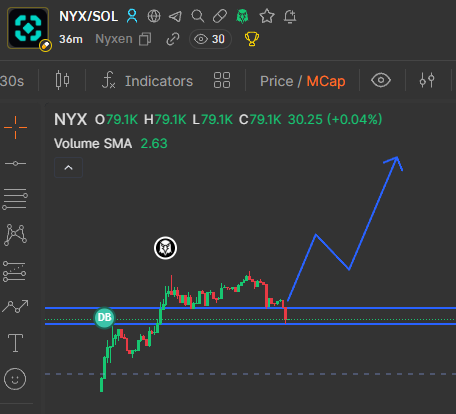
Task: Open chart settings sliders icon
Action: [x=427, y=80]
